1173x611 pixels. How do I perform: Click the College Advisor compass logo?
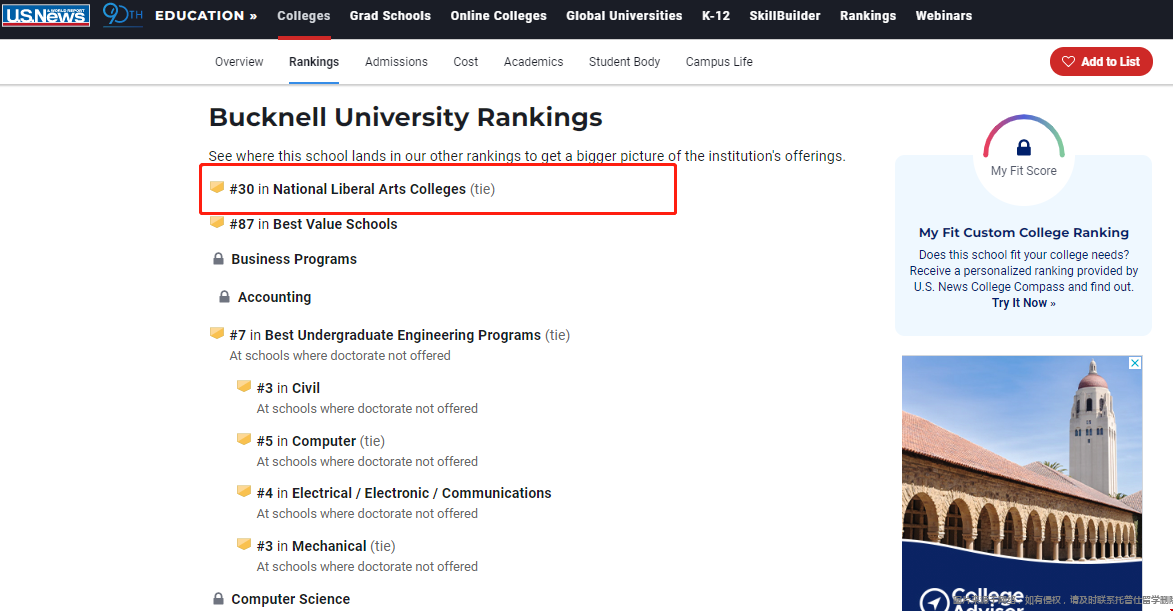click(x=934, y=601)
